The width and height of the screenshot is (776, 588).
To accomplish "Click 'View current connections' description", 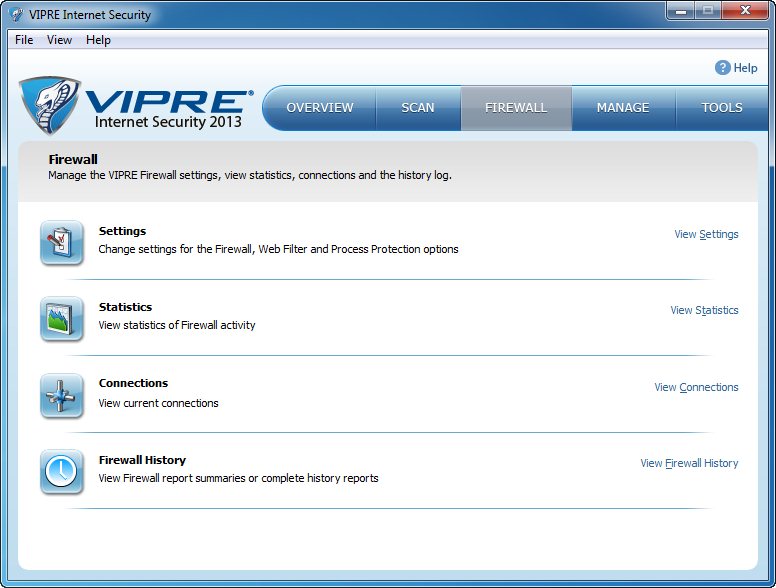I will pyautogui.click(x=158, y=403).
